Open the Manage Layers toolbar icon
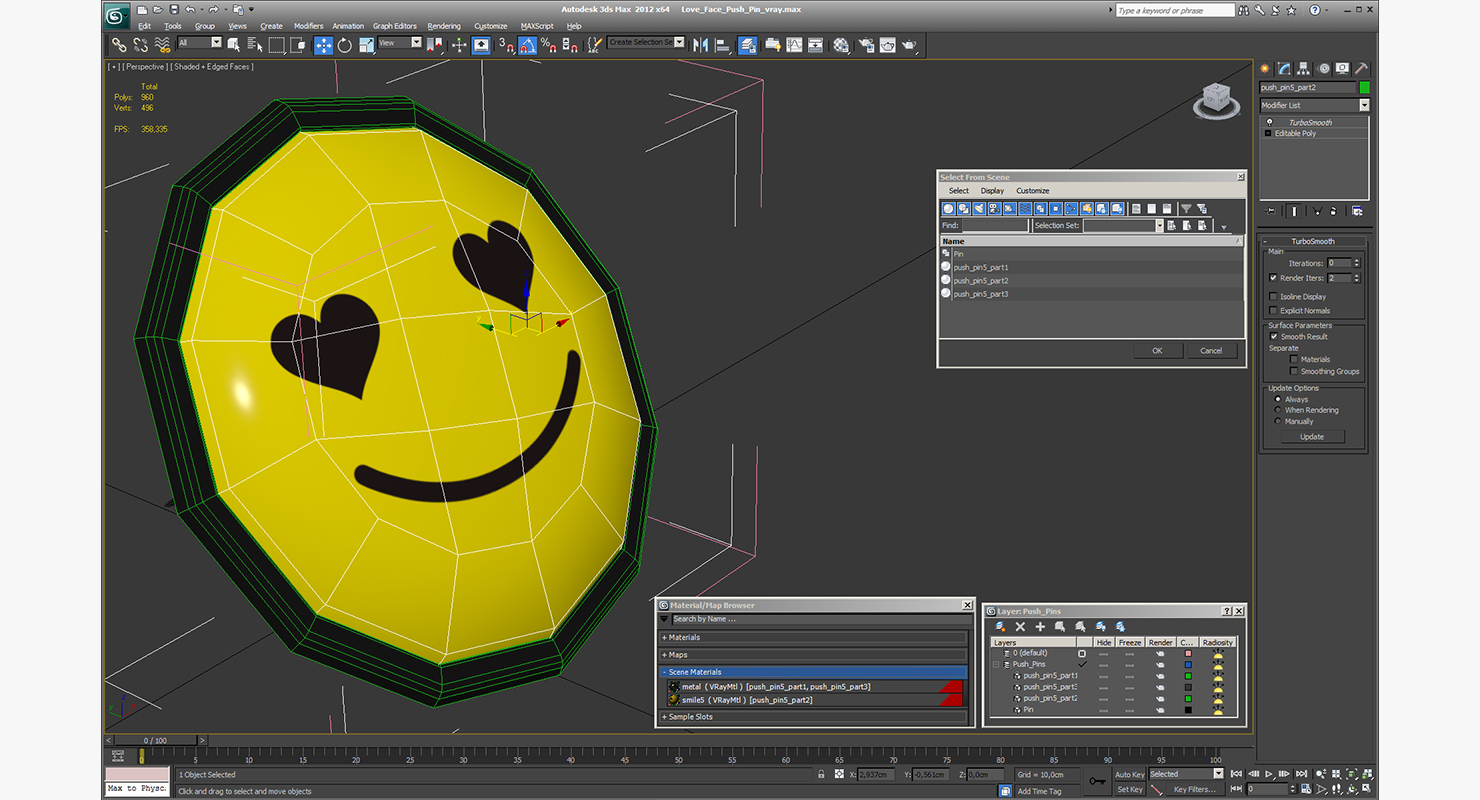Screen dimensions: 1480x800 click(748, 45)
